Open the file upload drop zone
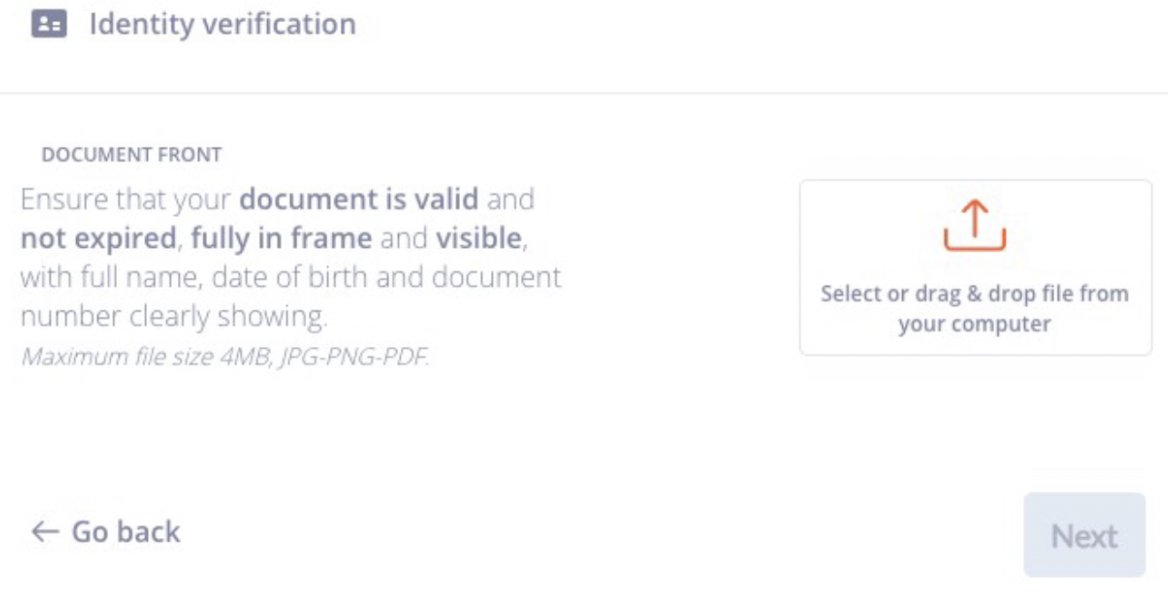This screenshot has width=1168, height=592. tap(975, 267)
